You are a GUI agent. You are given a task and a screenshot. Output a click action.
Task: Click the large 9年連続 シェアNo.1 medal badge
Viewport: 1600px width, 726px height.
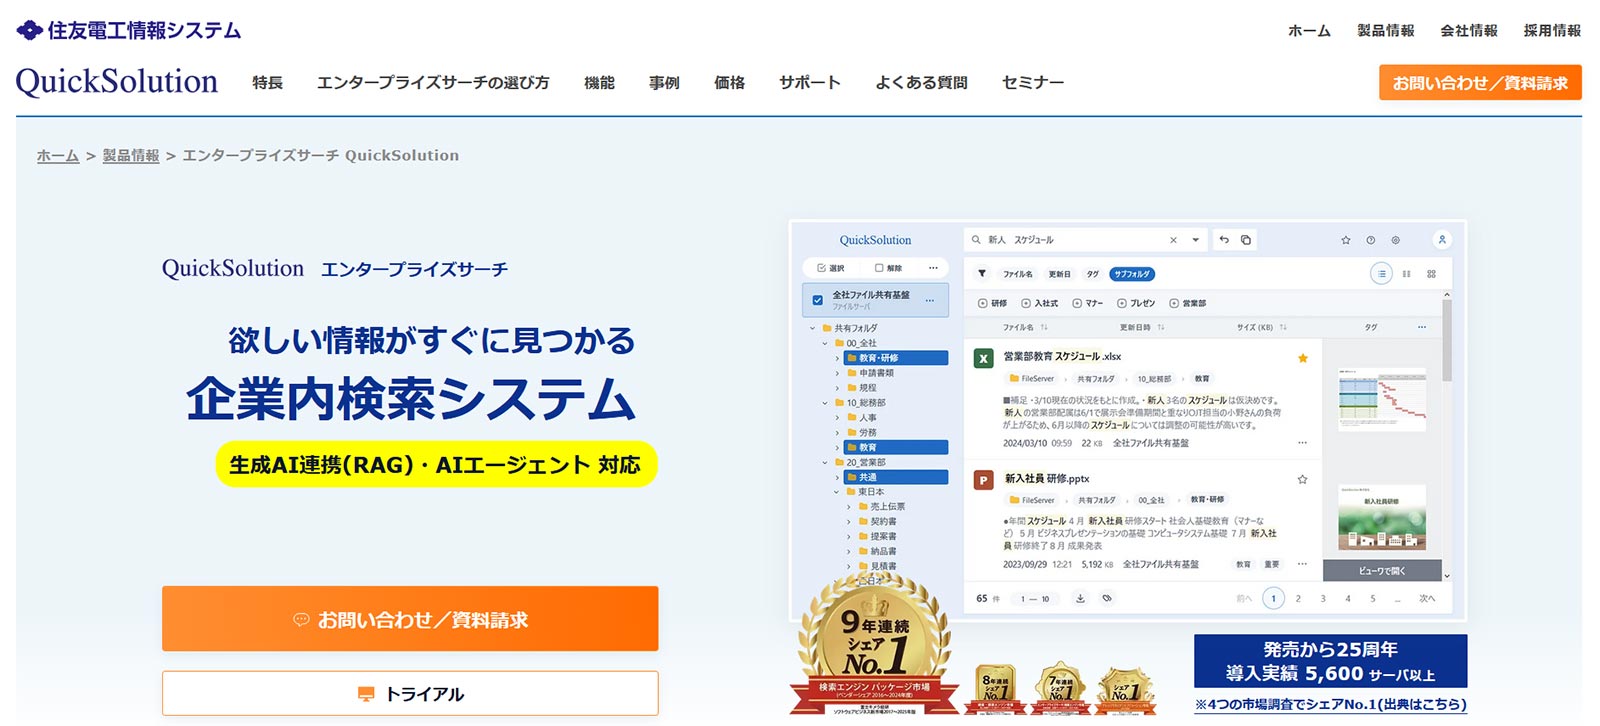875,645
